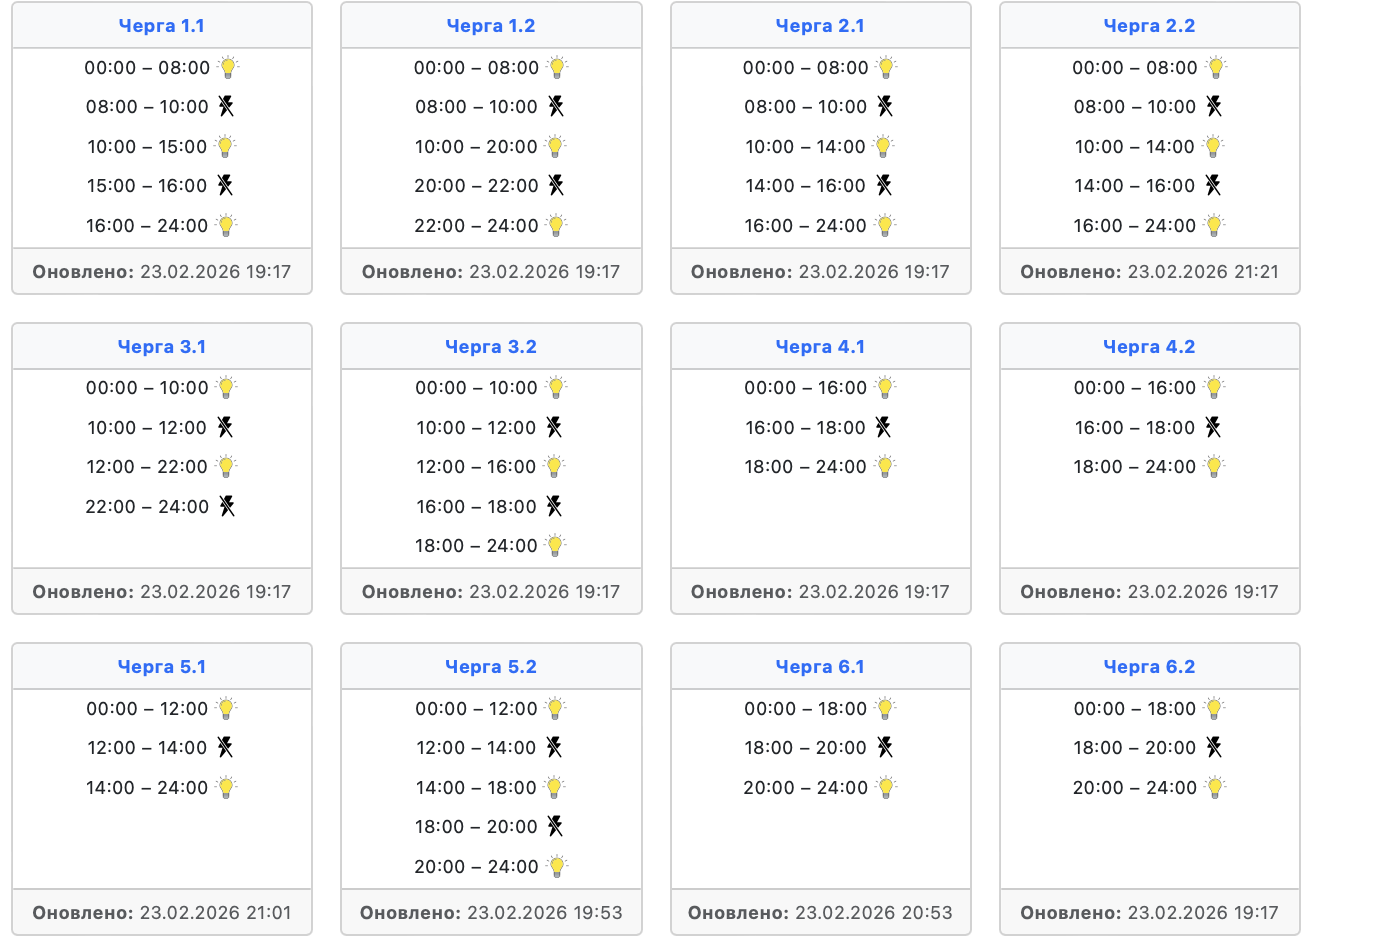Click light bulb icon for 10:00 – 20:00 in Черга 1.2
Screen dimensions: 1386x942
pos(556,147)
